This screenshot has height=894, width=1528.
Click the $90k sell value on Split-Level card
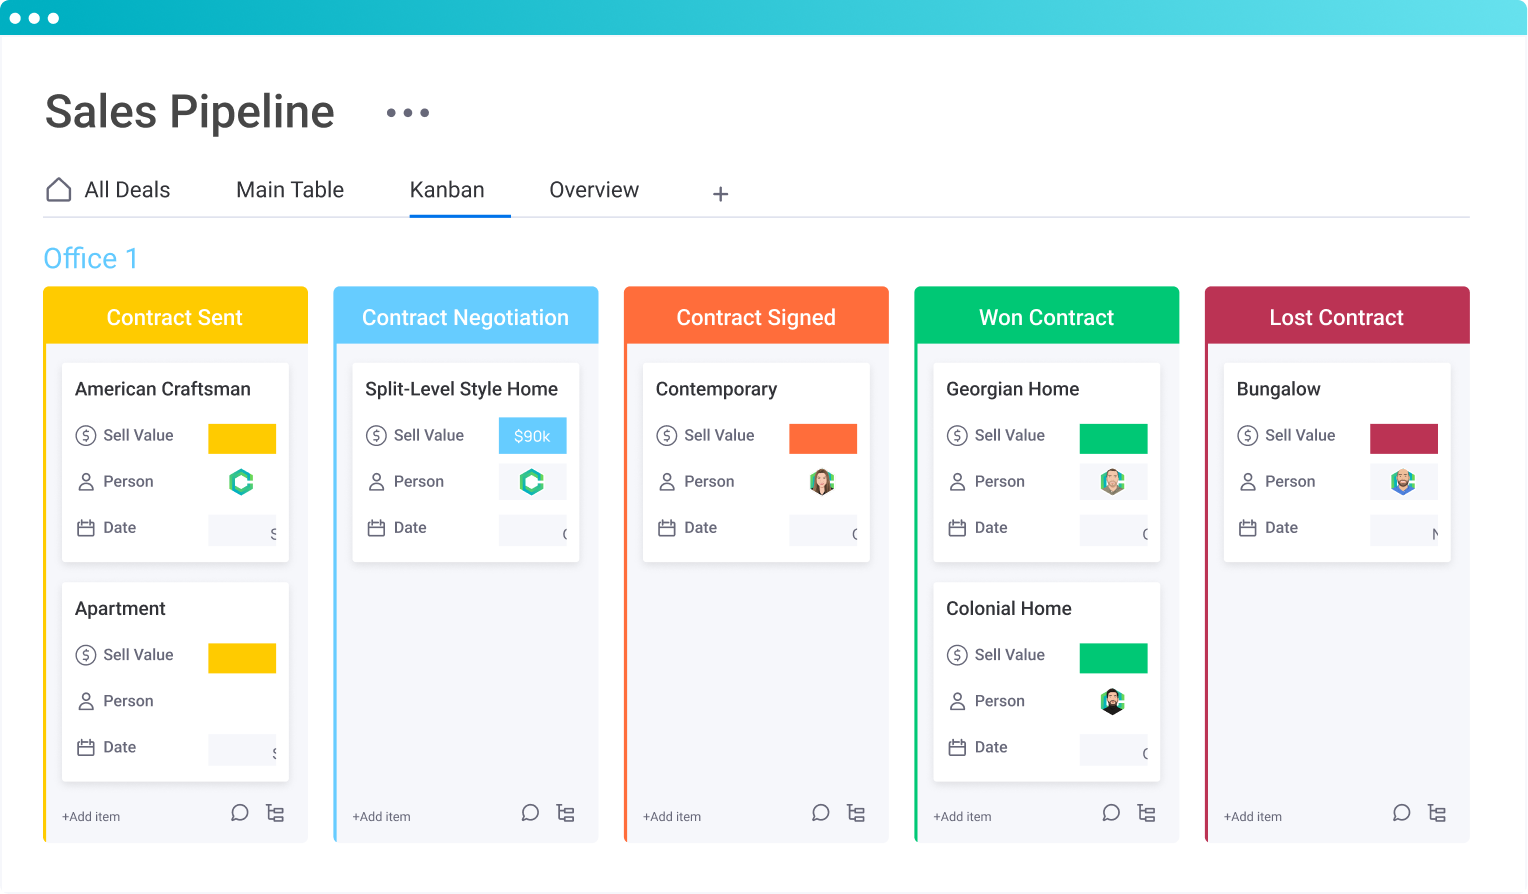coord(532,436)
